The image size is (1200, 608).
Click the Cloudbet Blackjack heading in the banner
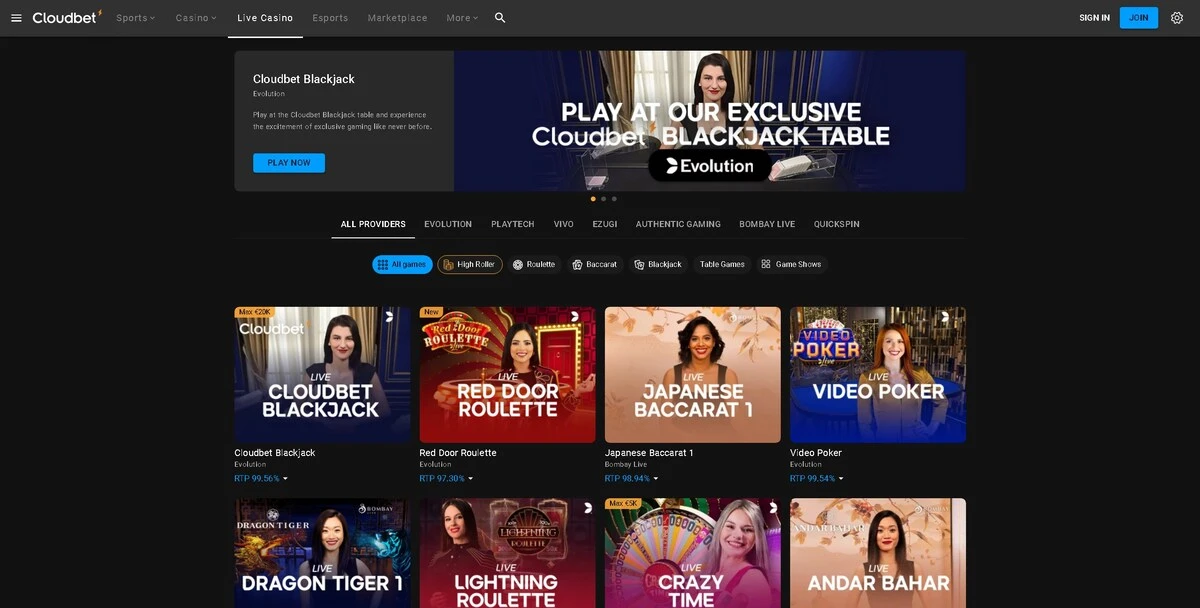point(304,79)
